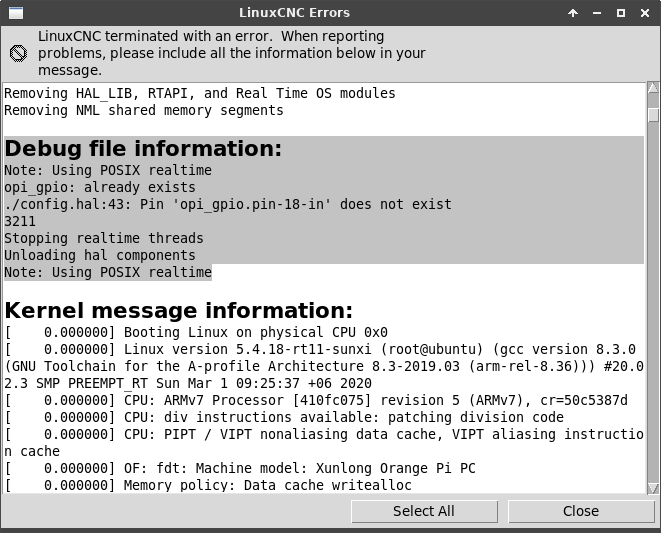Click the Close button in the dialog
This screenshot has height=533, width=661.
coord(581,511)
